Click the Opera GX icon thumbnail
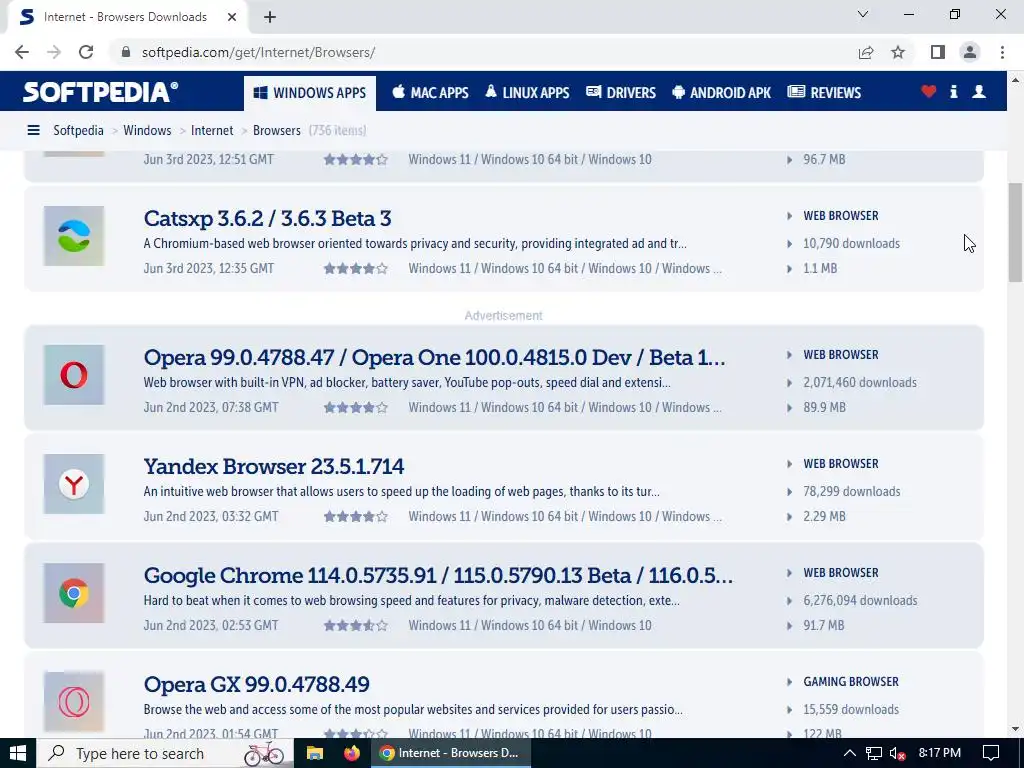This screenshot has width=1024, height=768. coord(74,702)
